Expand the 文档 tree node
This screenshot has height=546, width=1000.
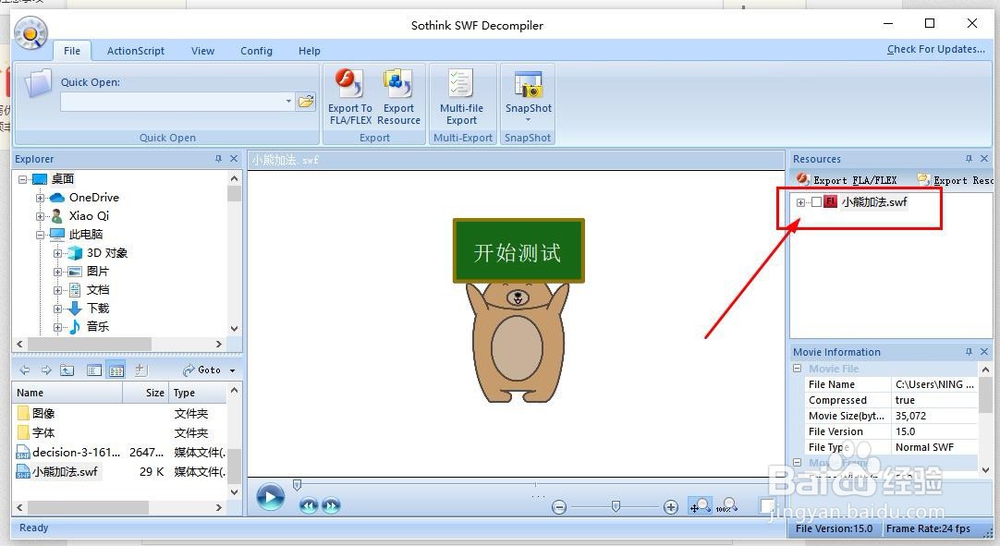57,290
